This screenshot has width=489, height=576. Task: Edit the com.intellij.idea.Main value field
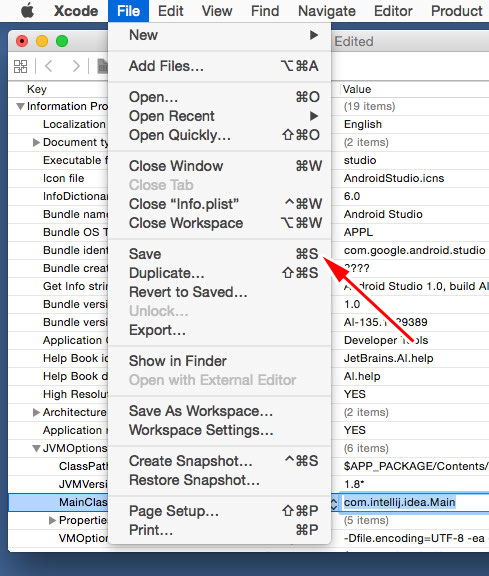tap(413, 502)
